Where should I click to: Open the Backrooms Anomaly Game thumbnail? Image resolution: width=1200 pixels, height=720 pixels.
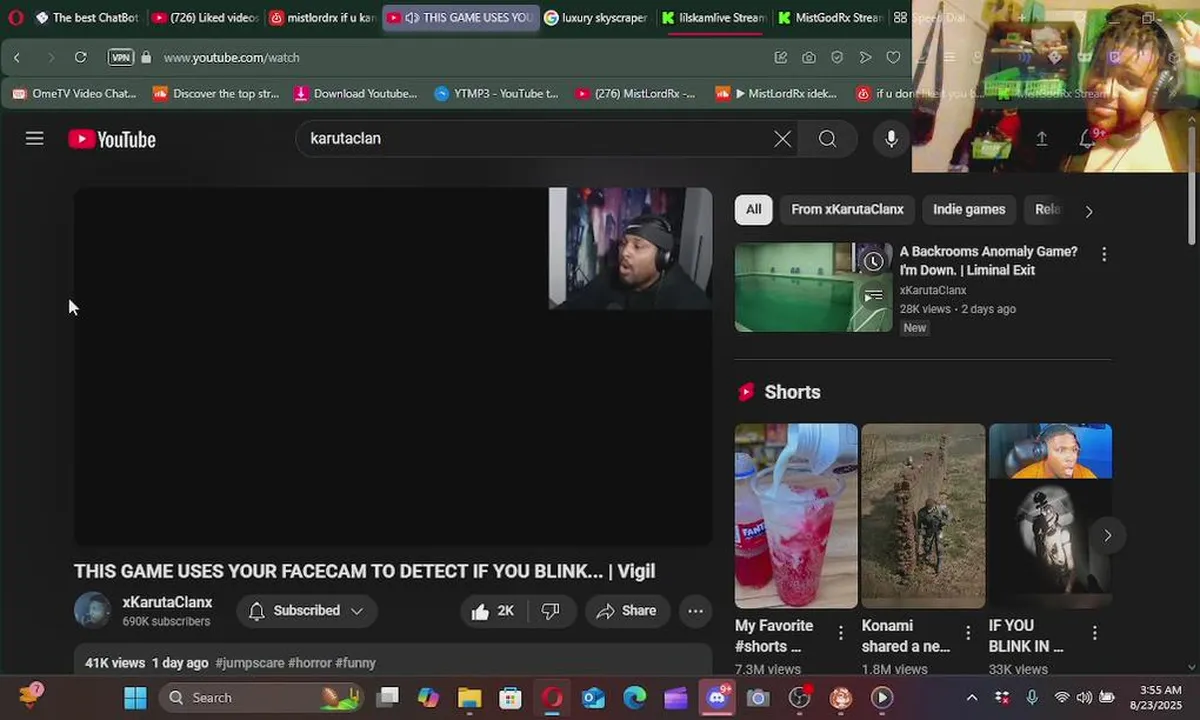point(813,287)
